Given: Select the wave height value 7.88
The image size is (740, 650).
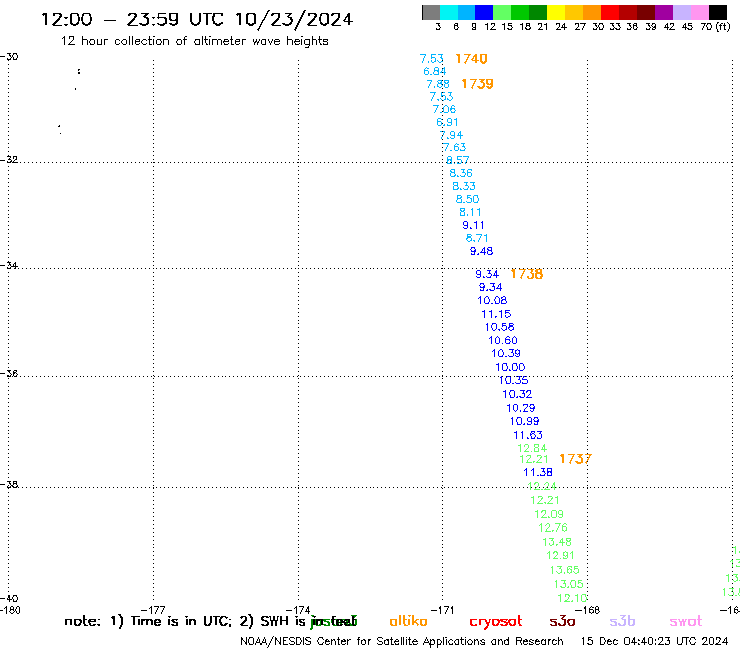Looking at the screenshot, I should point(438,84).
